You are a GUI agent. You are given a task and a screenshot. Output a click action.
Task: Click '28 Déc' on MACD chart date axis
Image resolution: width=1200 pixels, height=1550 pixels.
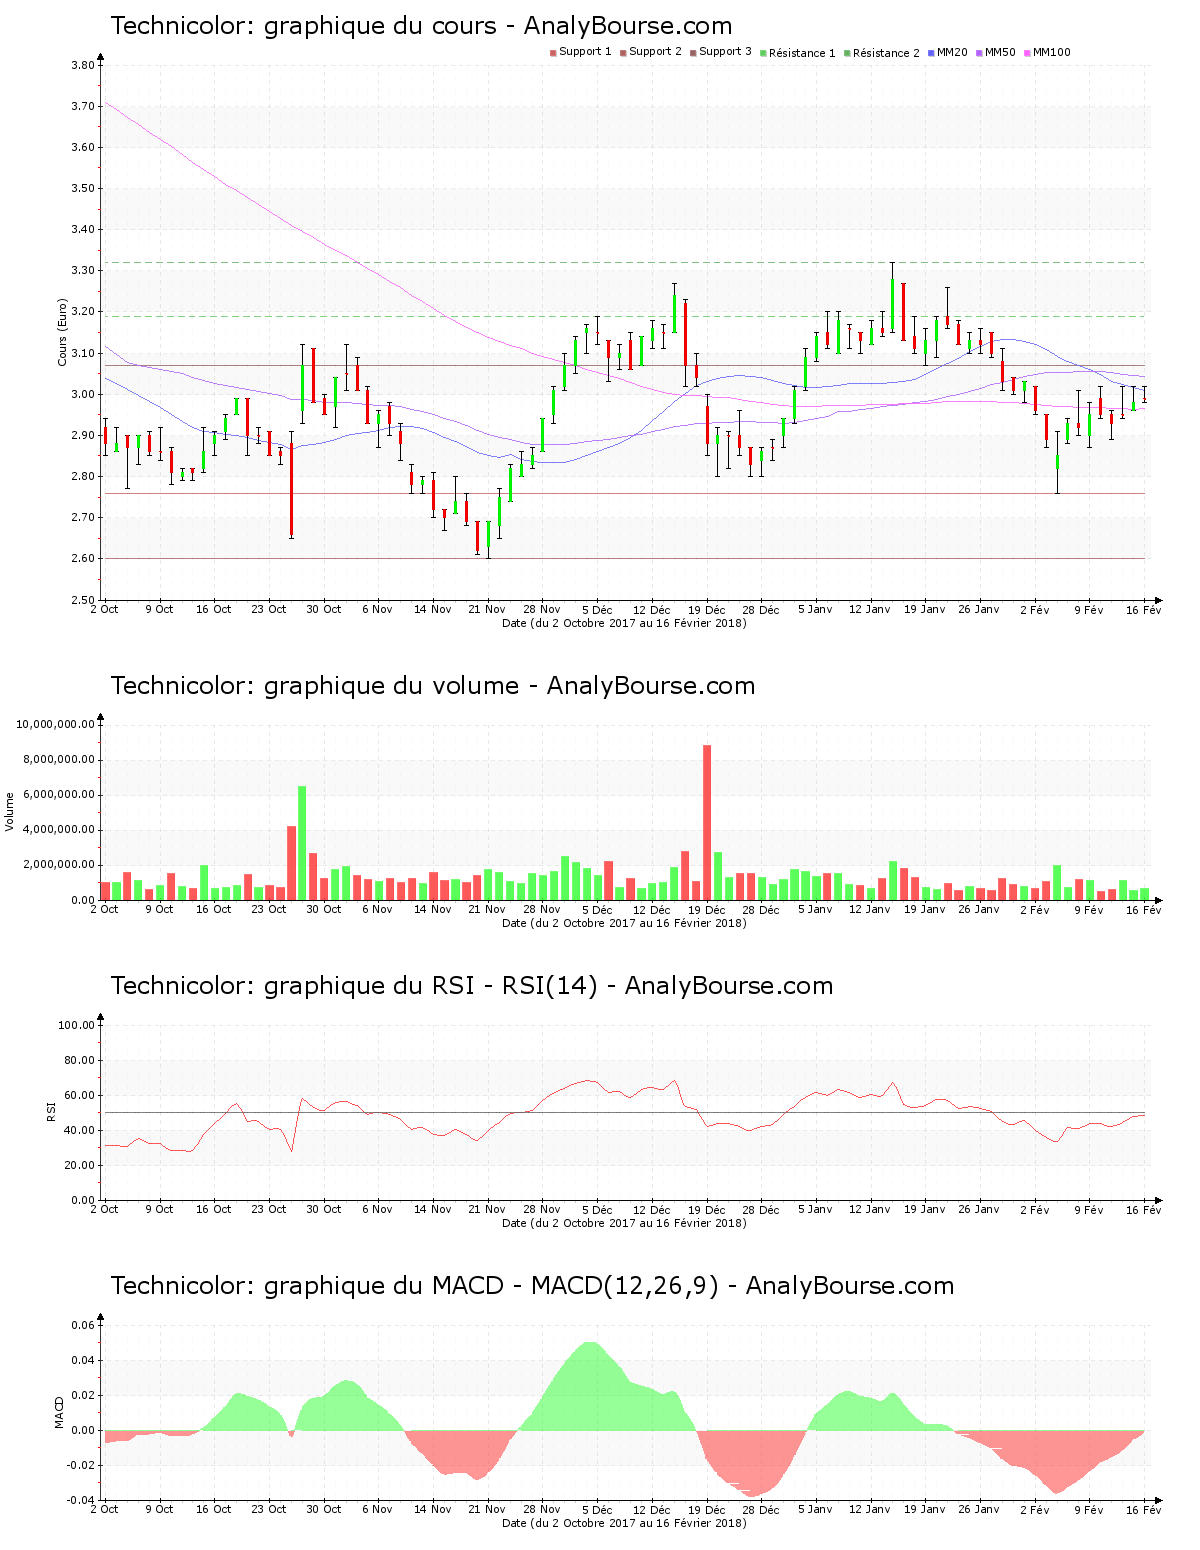pos(761,1509)
